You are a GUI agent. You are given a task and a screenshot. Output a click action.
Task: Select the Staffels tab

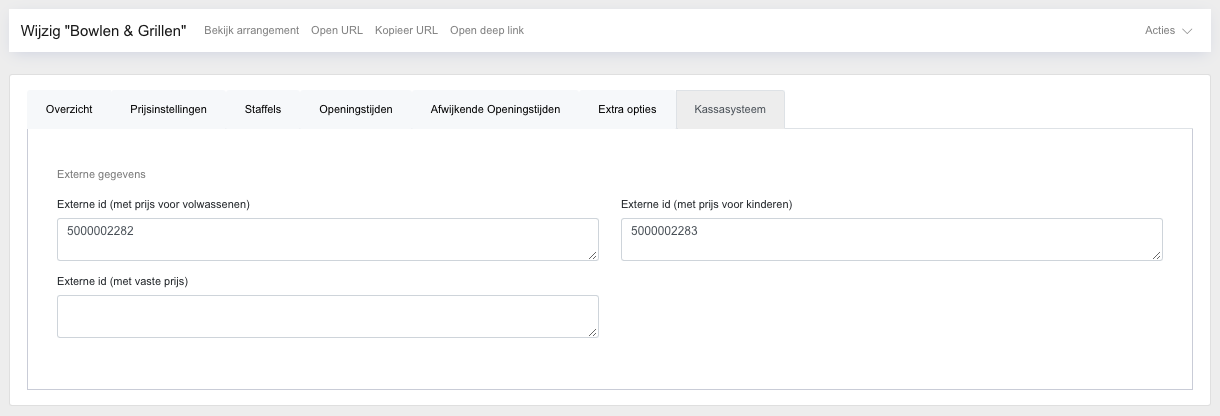[x=263, y=109]
